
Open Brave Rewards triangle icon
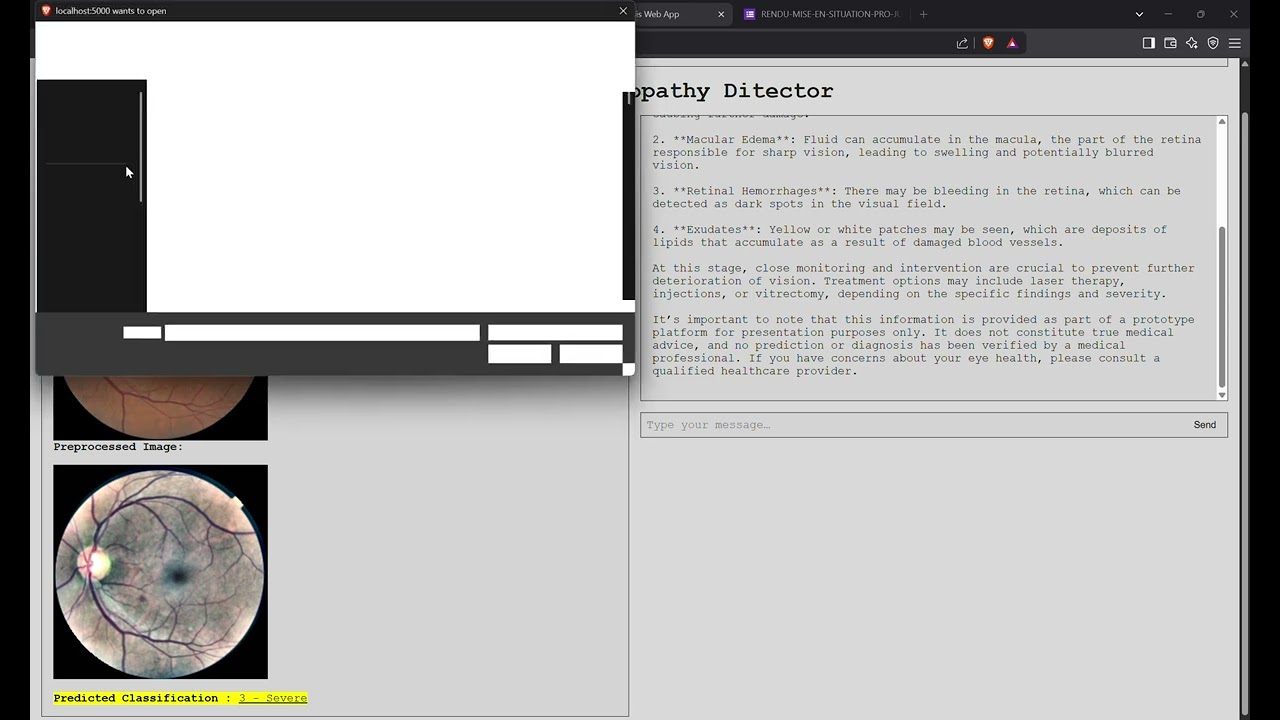(1012, 43)
